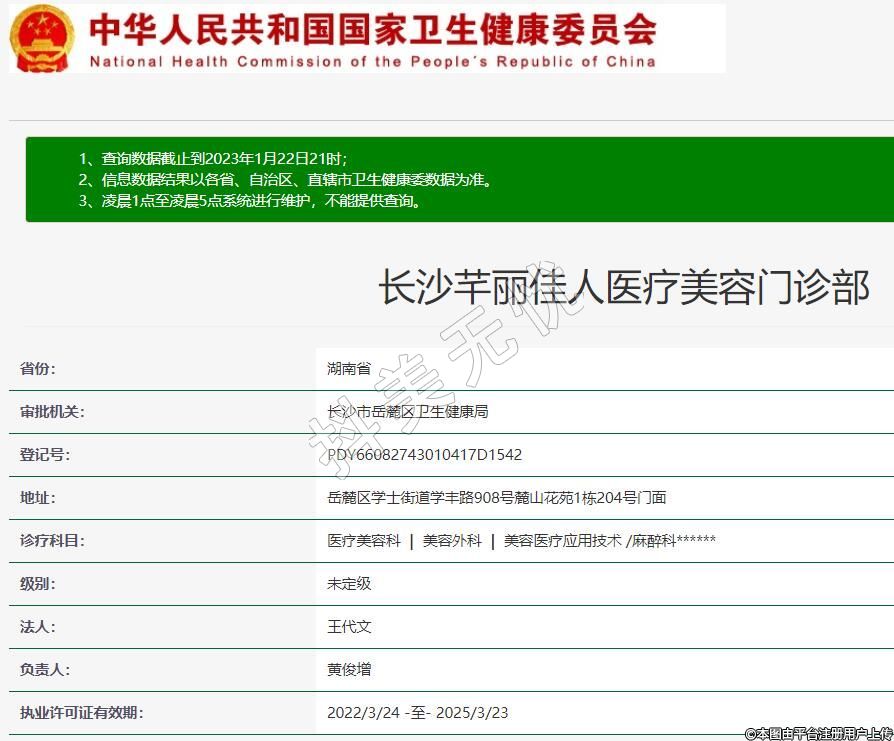
Task: Click the registration number PDY66082743010417D1542
Action: pos(425,454)
